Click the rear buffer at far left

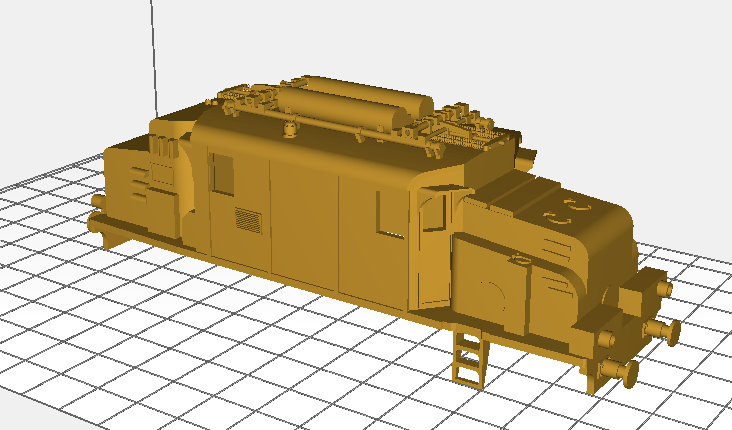coord(99,222)
